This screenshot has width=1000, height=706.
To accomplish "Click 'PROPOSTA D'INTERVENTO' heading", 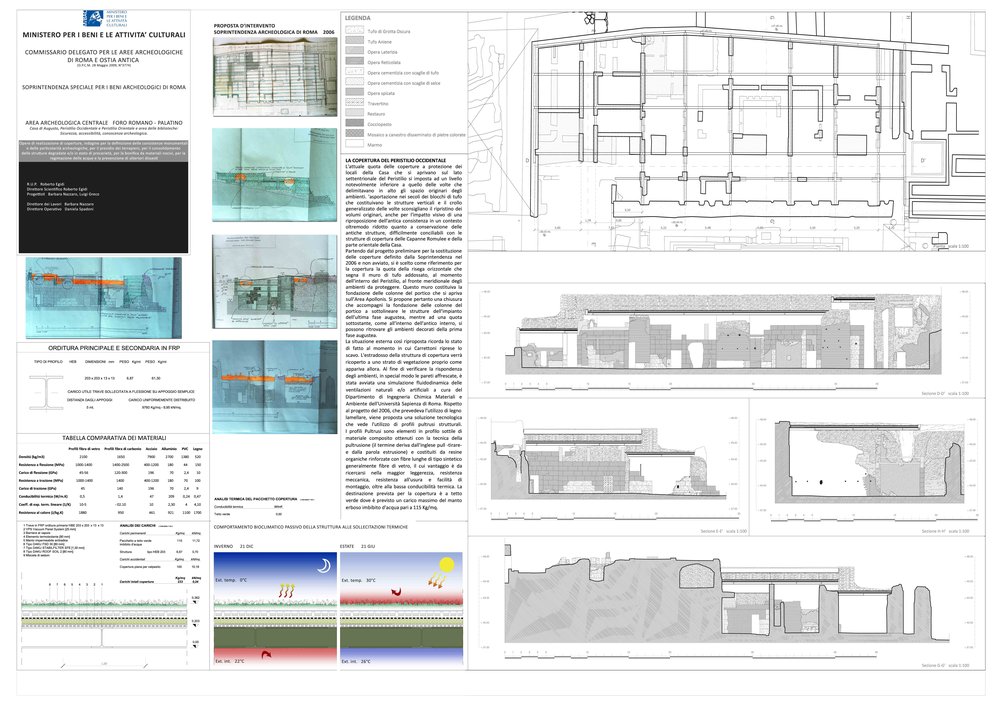I will click(x=244, y=26).
